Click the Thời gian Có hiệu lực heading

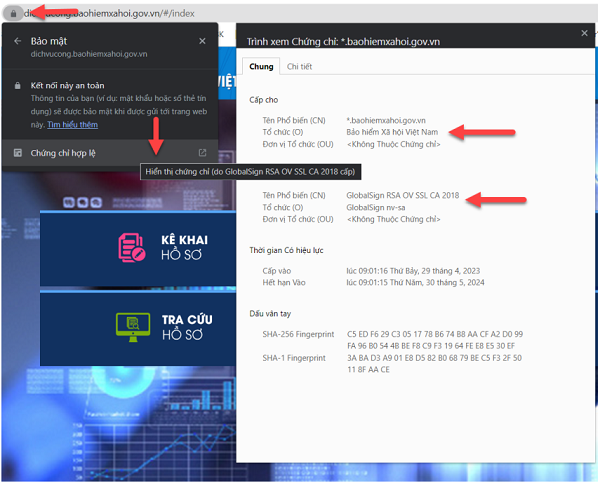[x=286, y=250]
